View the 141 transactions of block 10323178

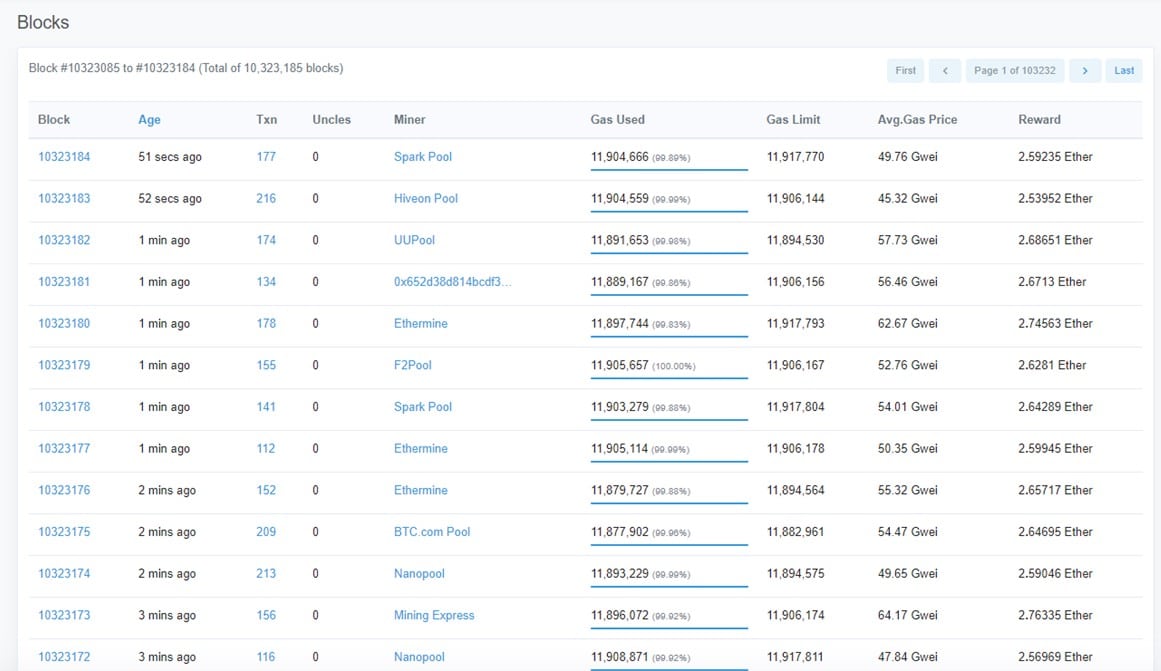click(266, 407)
